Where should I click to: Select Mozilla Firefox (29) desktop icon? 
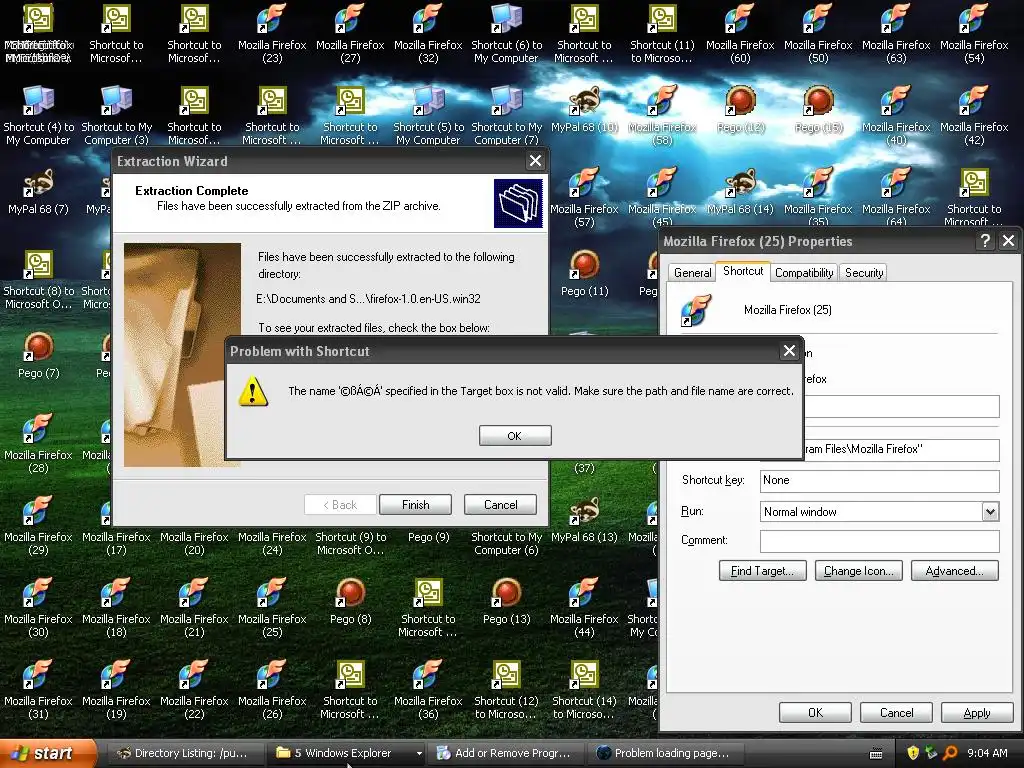[39, 526]
